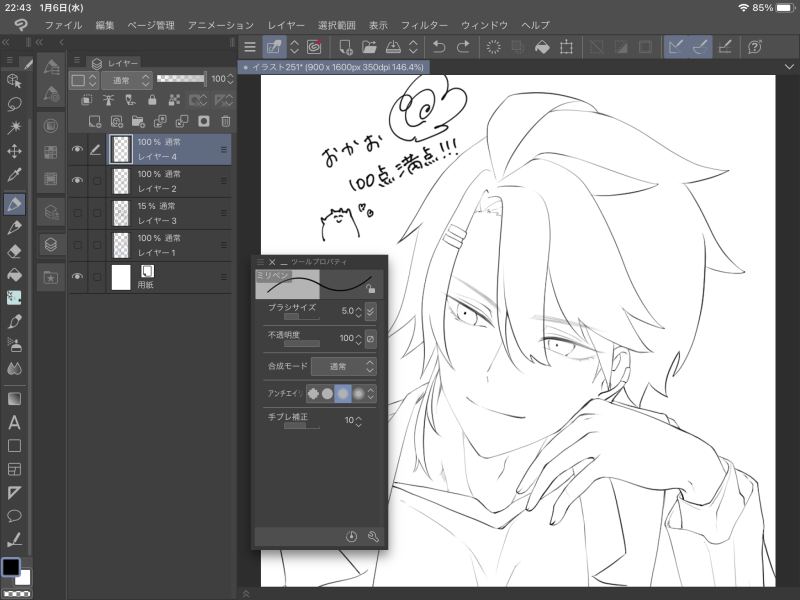Toggle Snap to ruler in command bar

pyautogui.click(x=676, y=47)
